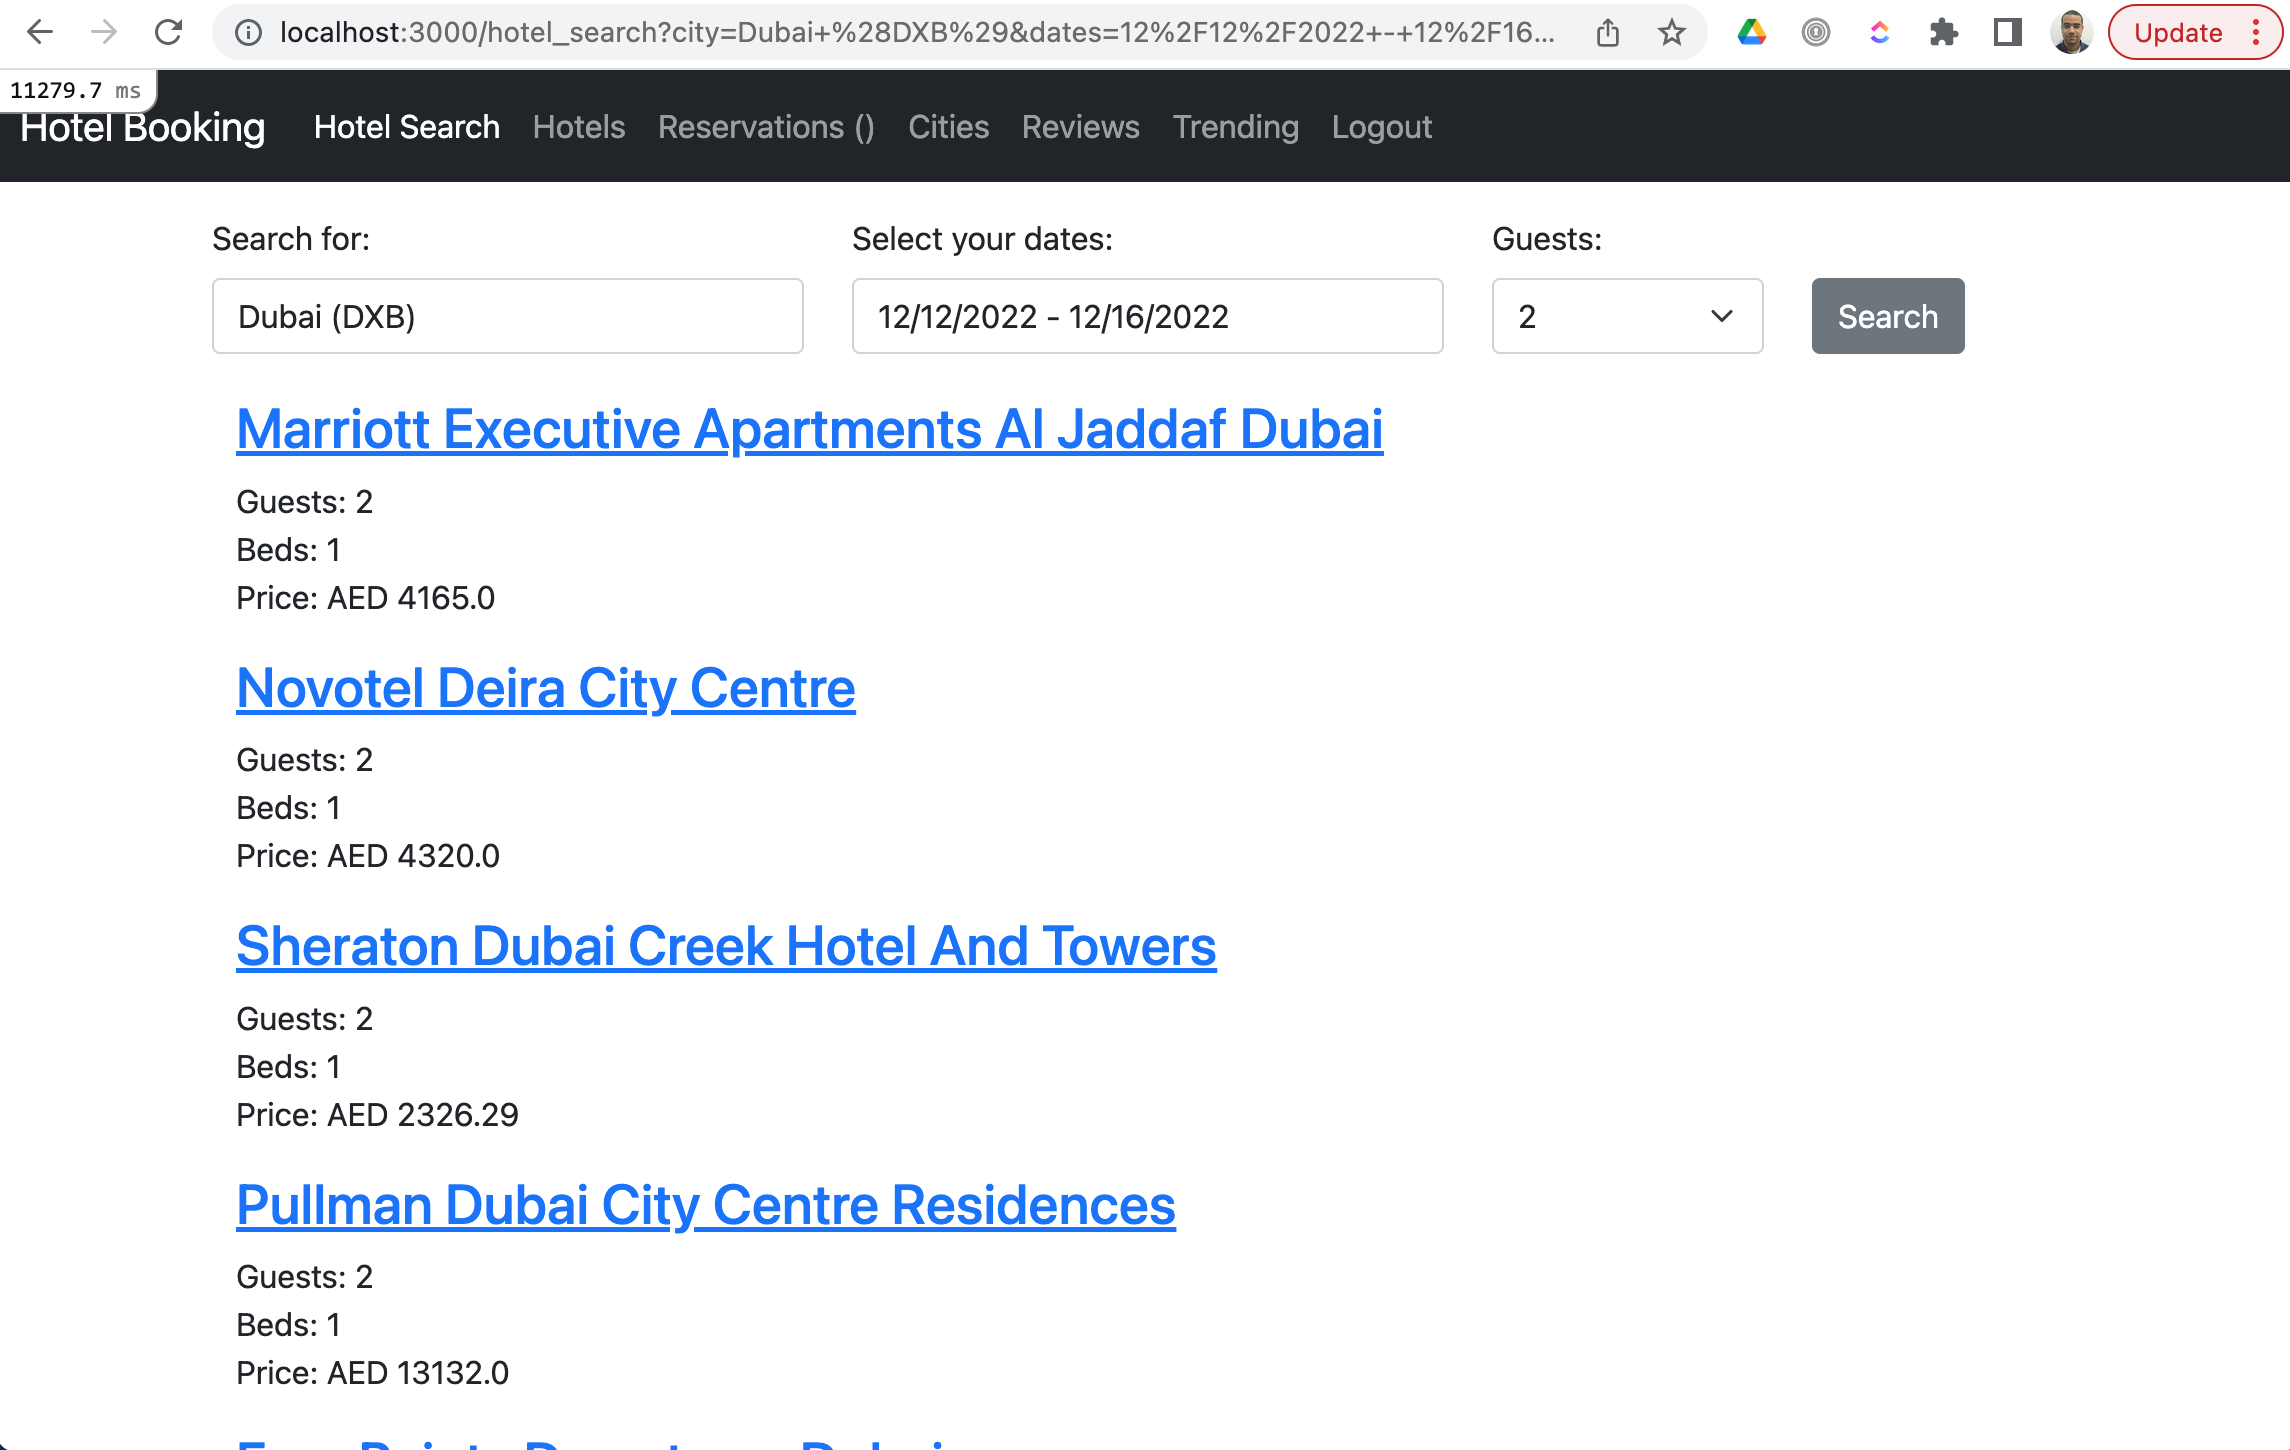The image size is (2290, 1450).
Task: Click the sidebar panel toggle icon
Action: 2009,32
